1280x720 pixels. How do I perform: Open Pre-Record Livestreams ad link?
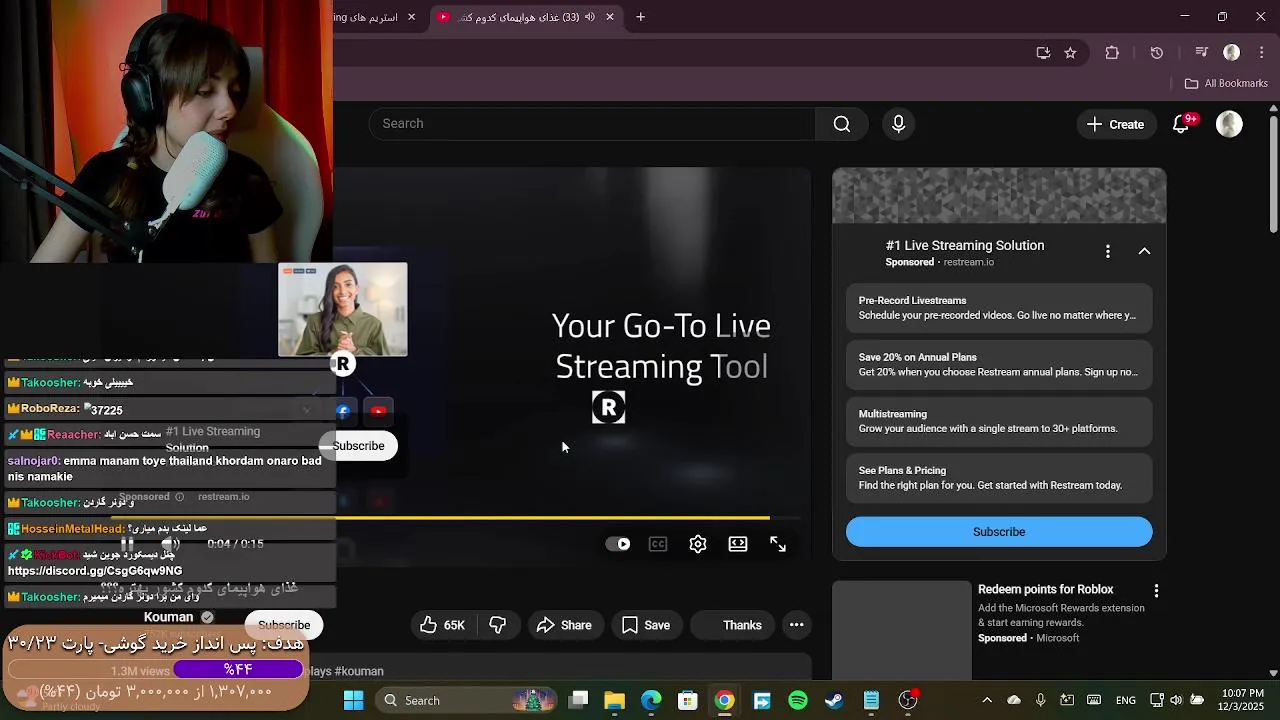click(999, 308)
